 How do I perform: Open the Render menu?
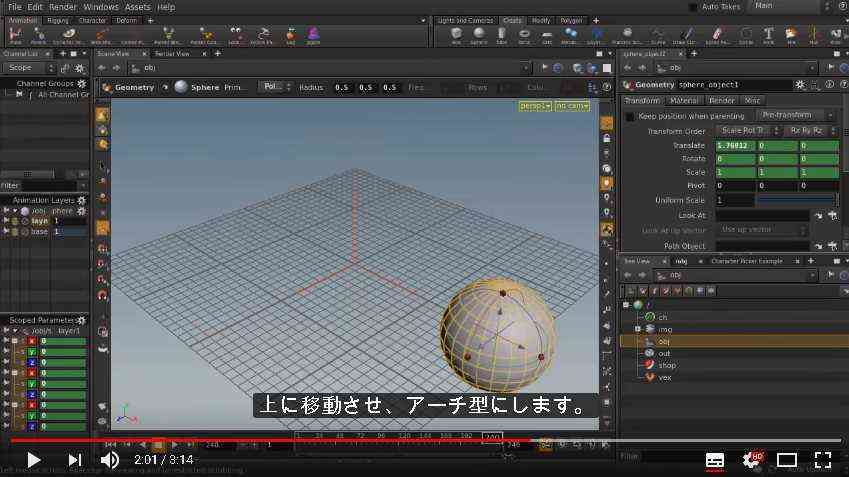point(63,7)
